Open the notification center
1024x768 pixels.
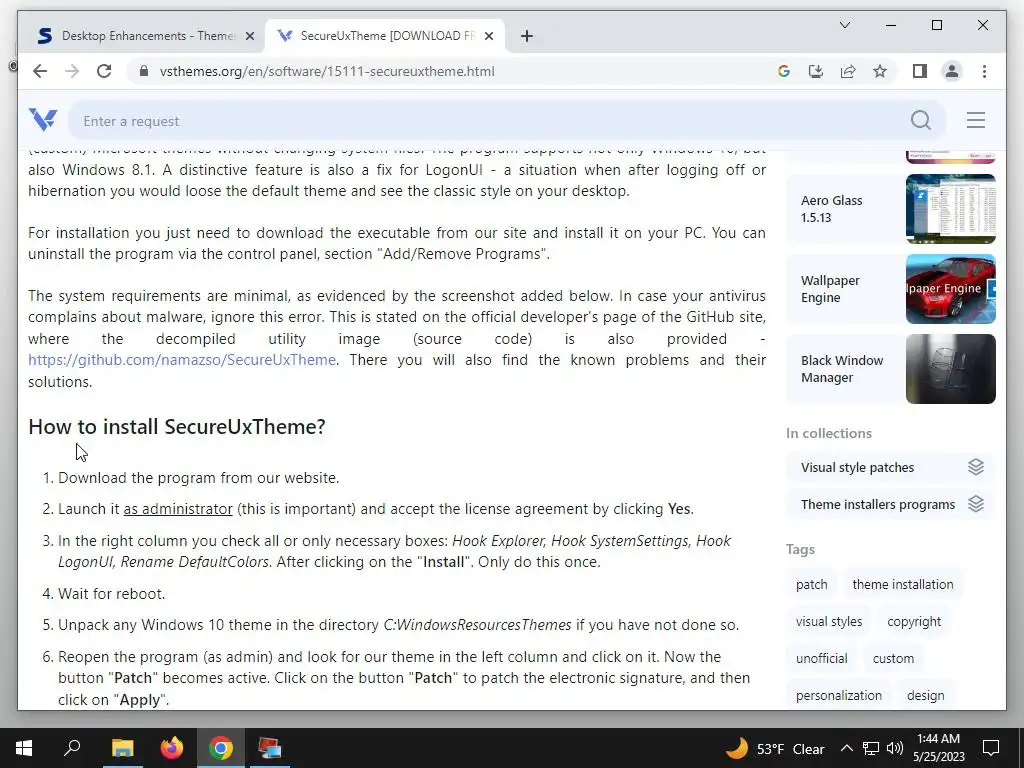(x=991, y=748)
